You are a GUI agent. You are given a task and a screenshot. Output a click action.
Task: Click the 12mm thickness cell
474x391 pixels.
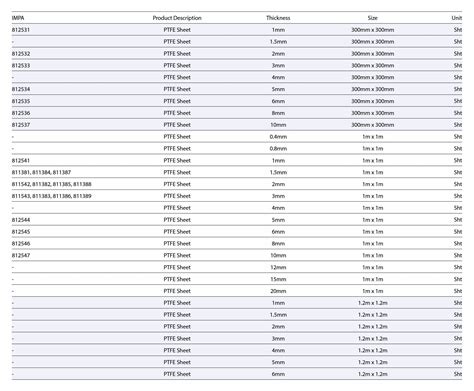(x=278, y=267)
